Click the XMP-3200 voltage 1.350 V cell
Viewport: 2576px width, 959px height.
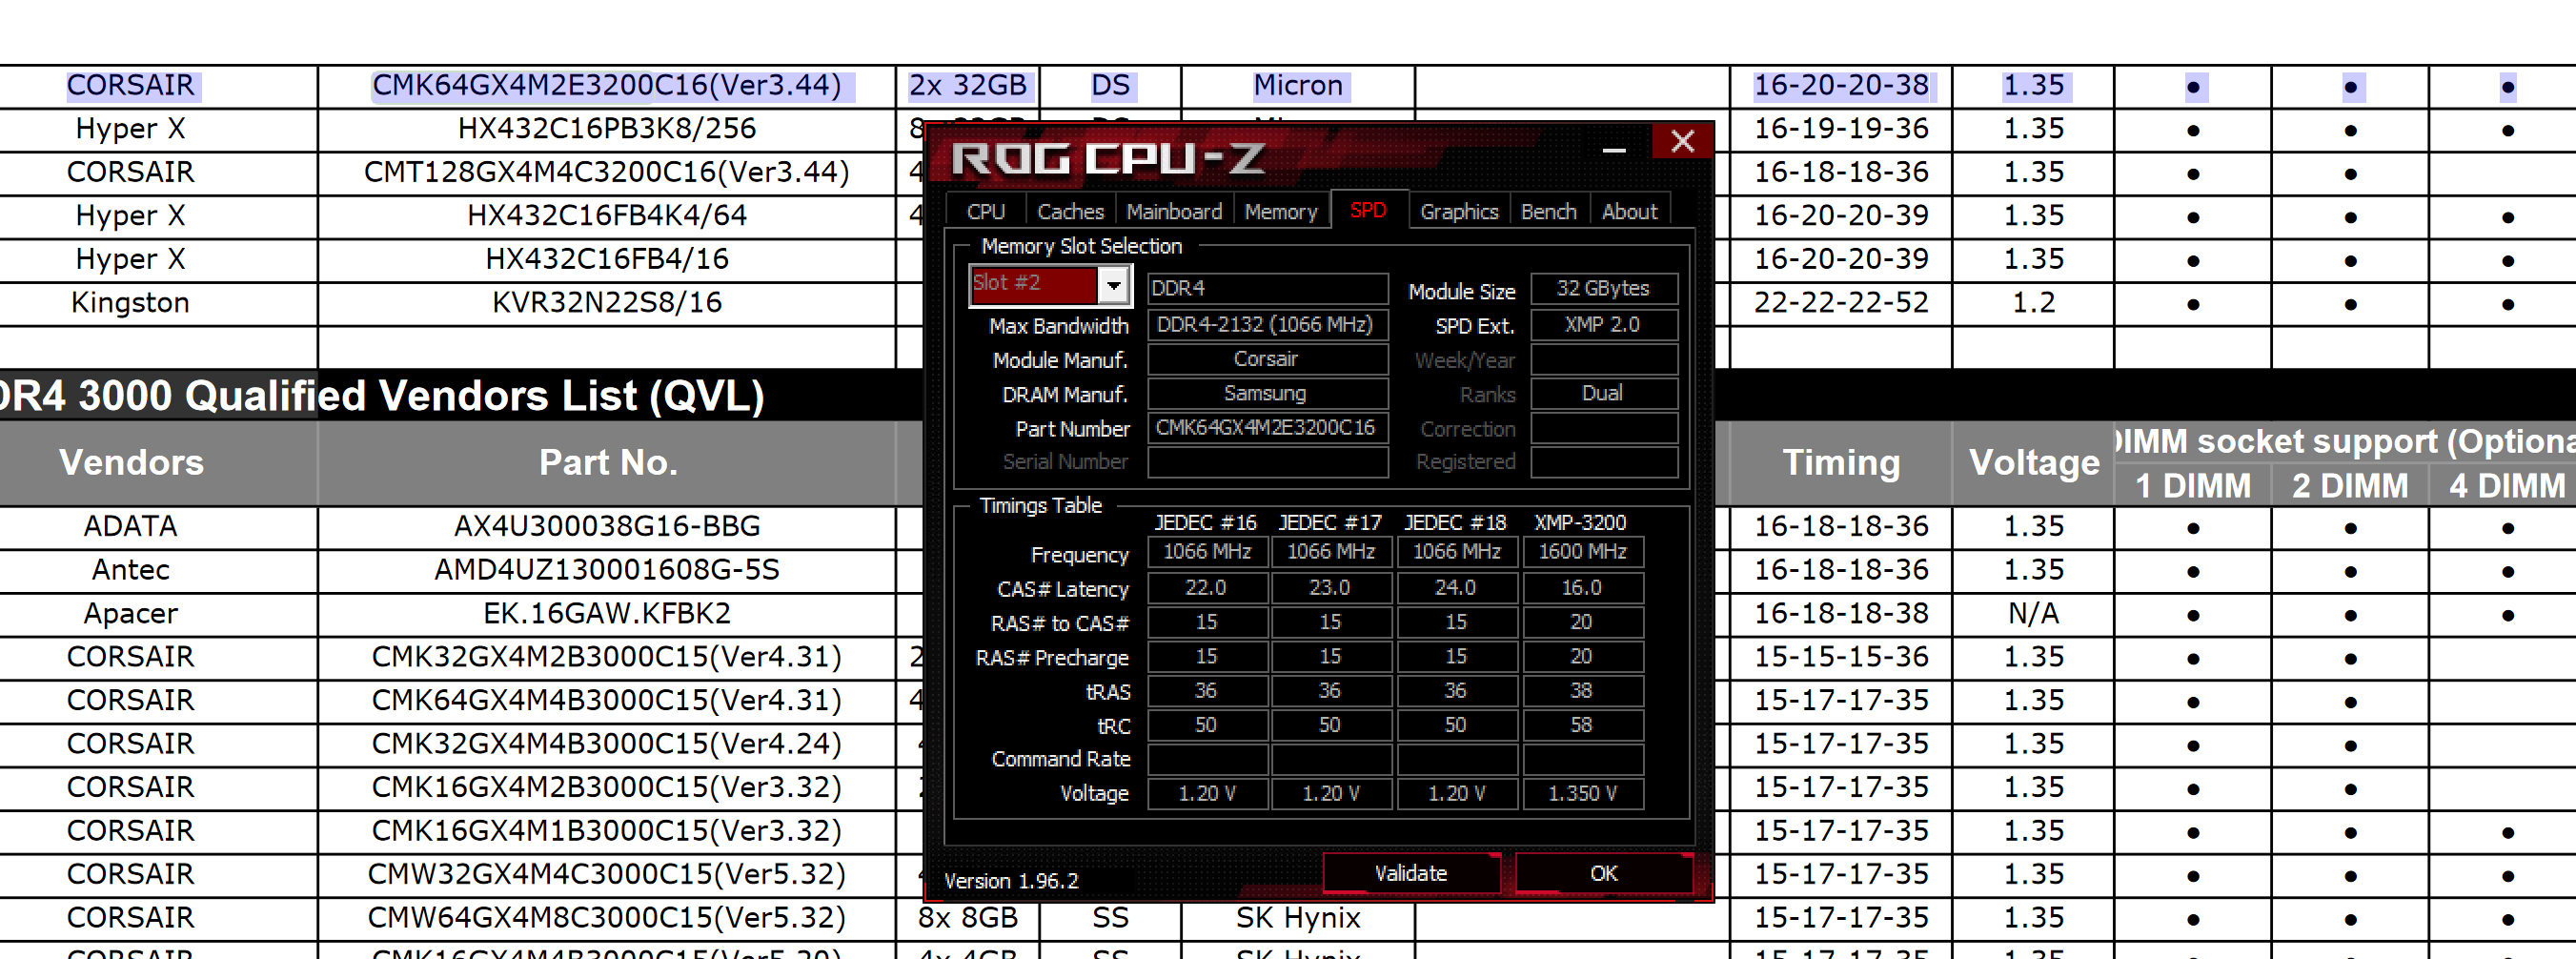tap(1582, 794)
